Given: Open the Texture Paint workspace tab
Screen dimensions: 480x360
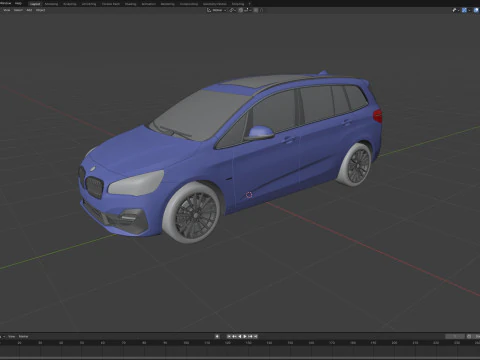Looking at the screenshot, I should coord(111,4).
